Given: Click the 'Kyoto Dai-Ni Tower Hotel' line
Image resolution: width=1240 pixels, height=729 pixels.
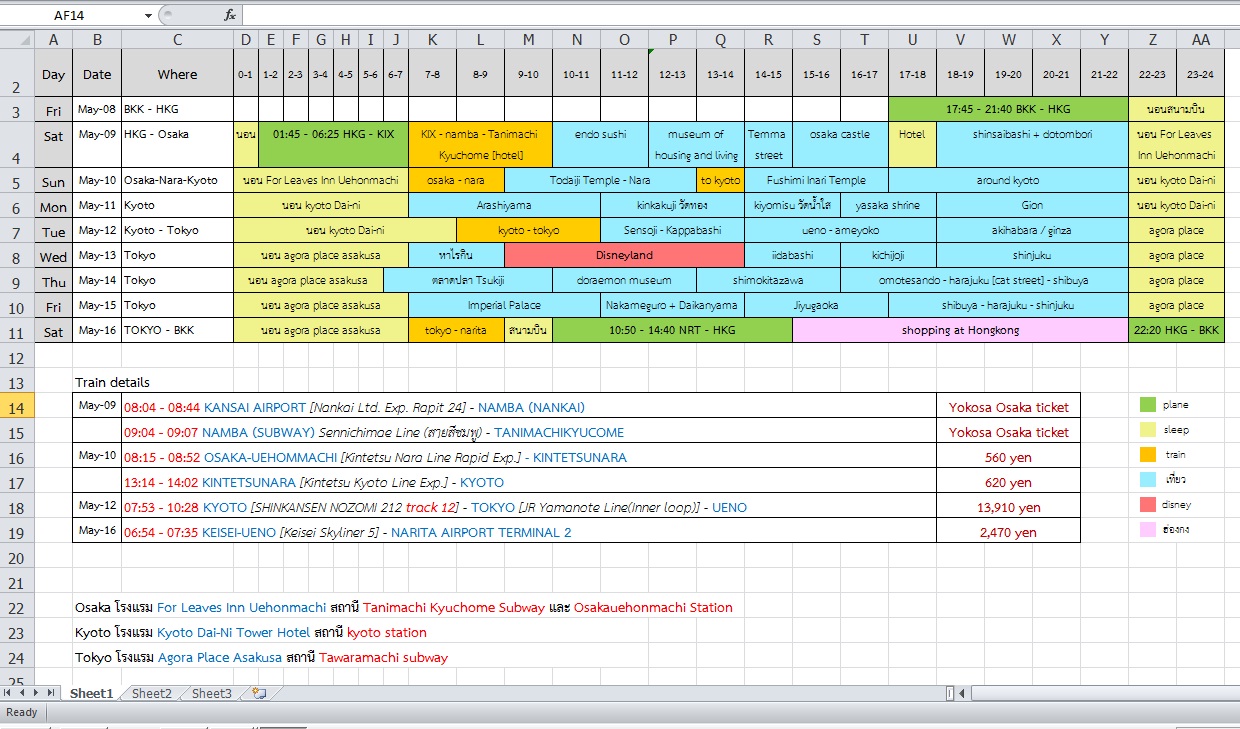Looking at the screenshot, I should click(251, 632).
